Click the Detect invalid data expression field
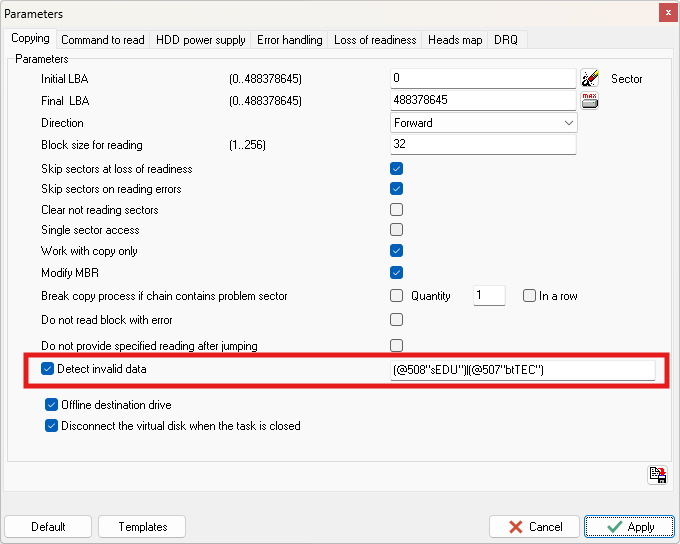The height and width of the screenshot is (544, 680). [522, 370]
